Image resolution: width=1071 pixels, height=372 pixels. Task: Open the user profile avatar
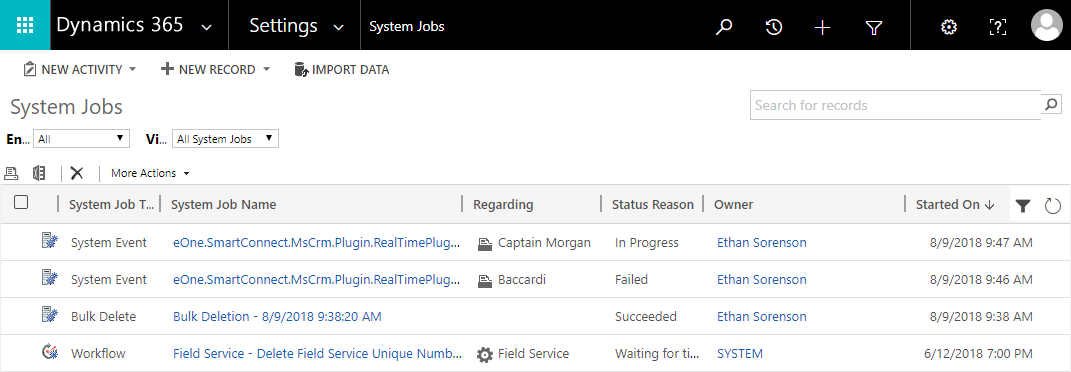tap(1046, 25)
